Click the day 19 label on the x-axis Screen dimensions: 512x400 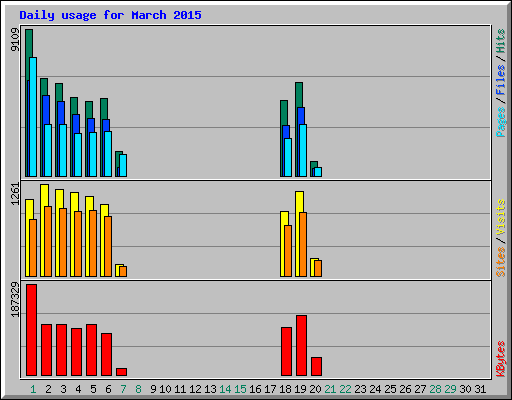point(300,389)
